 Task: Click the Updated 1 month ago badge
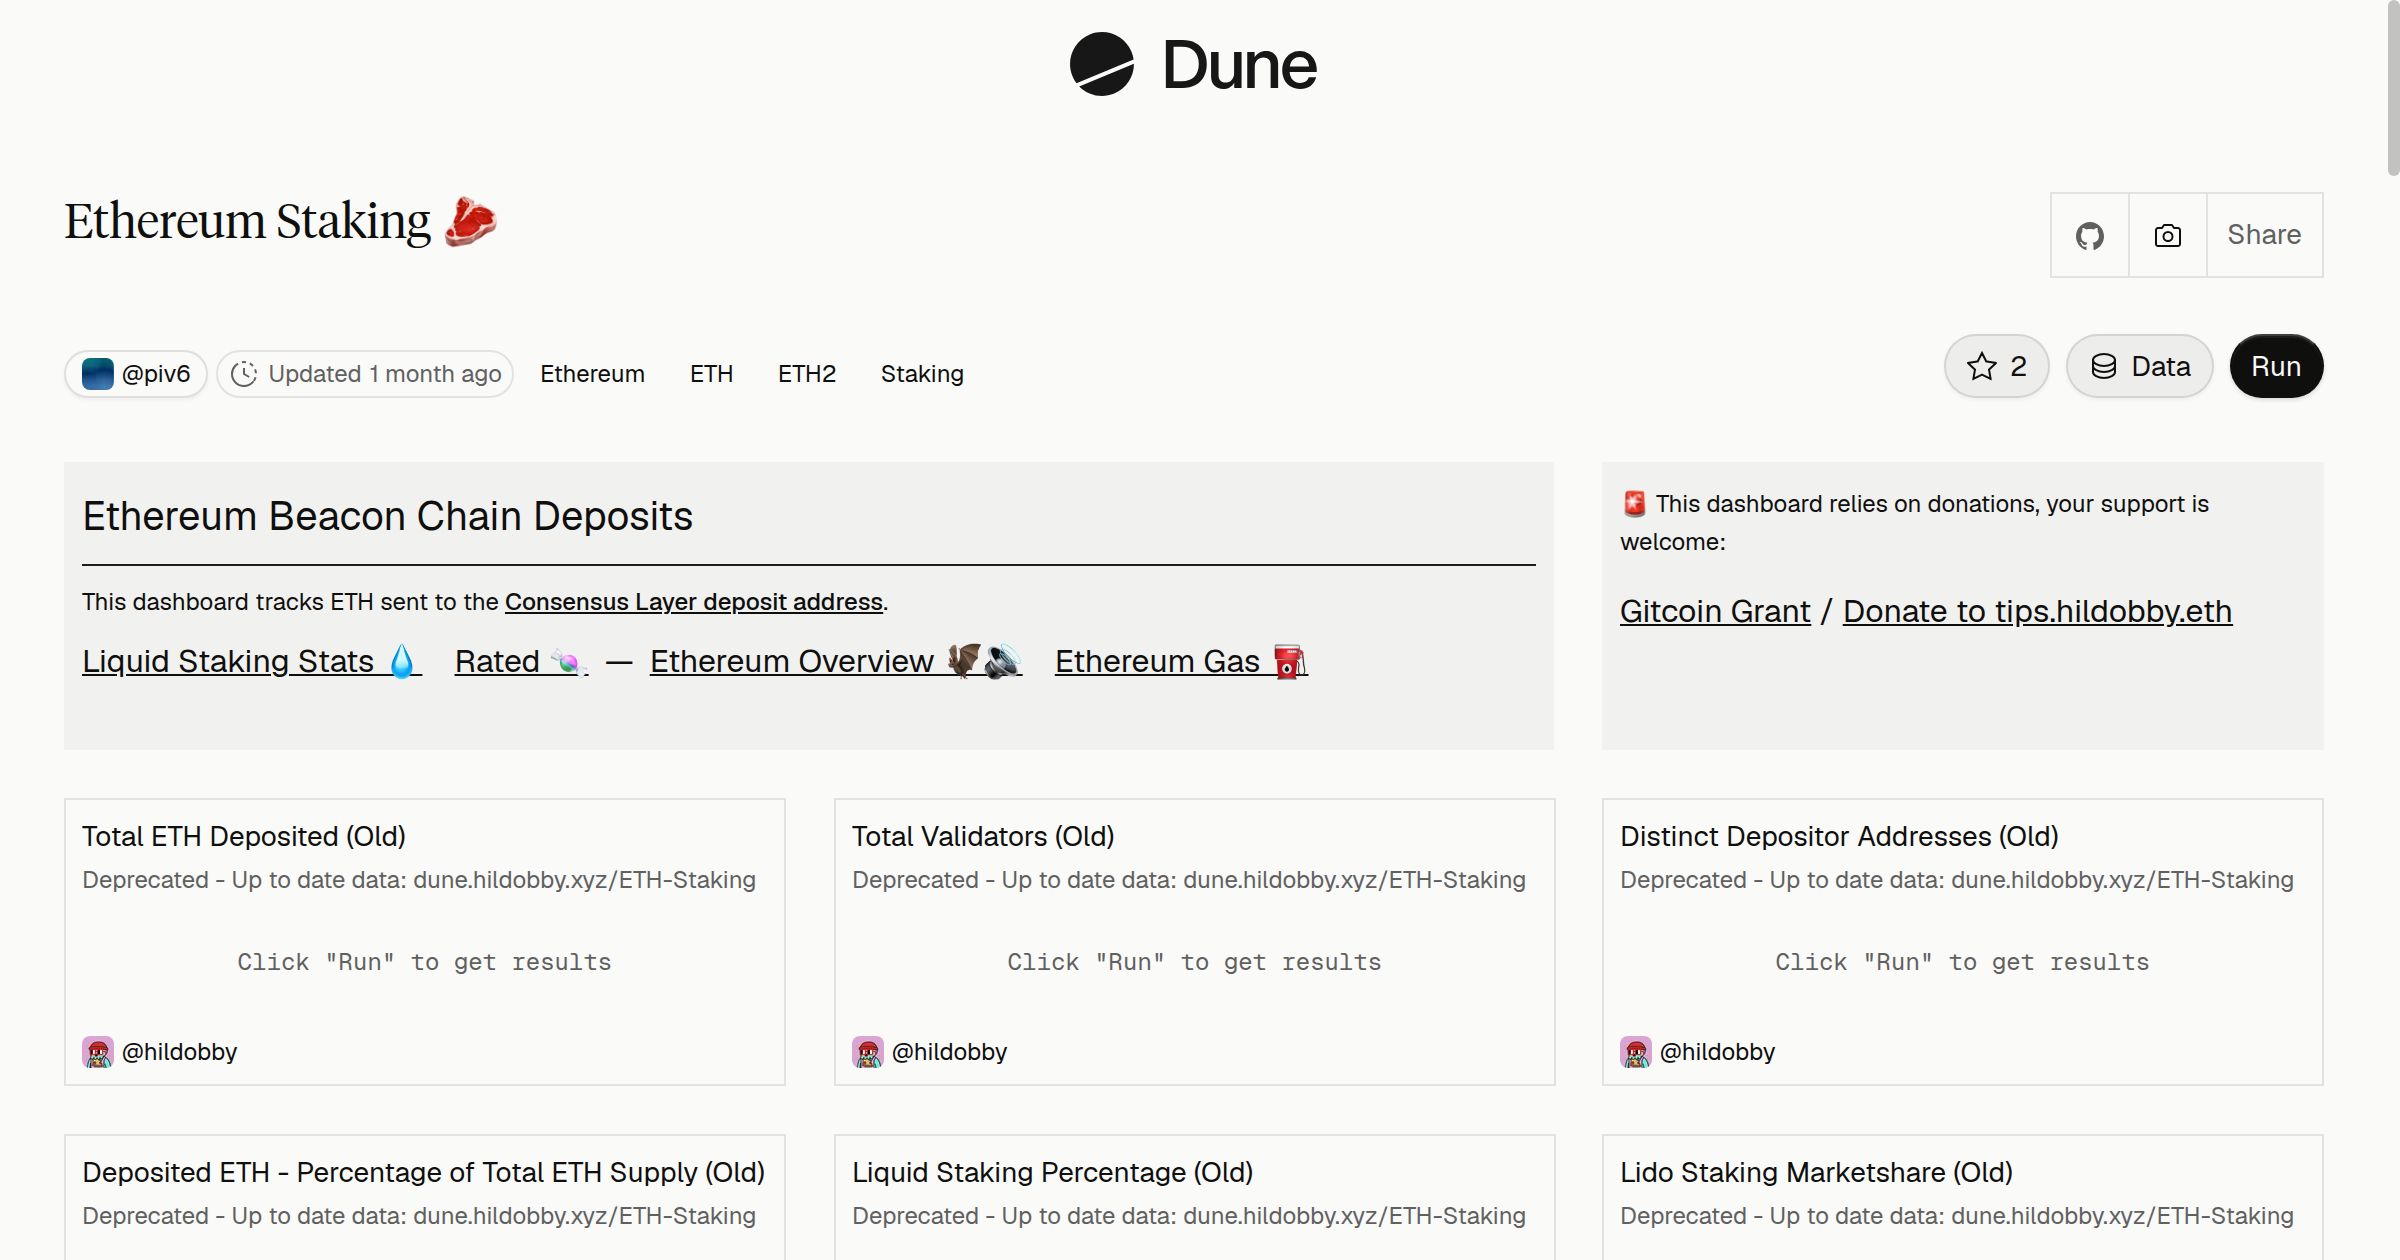(365, 374)
